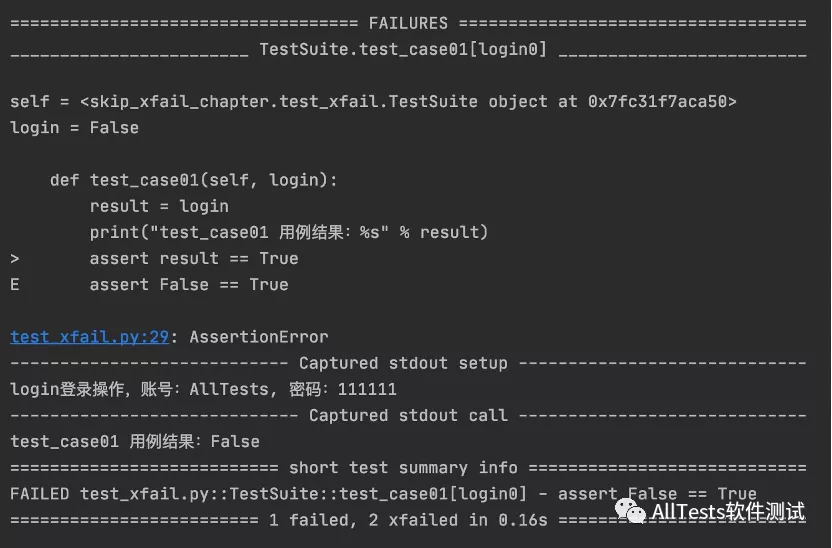Viewport: 832px width, 548px height.
Task: Click the '>' marker on the assert result line
Action: (x=15, y=258)
